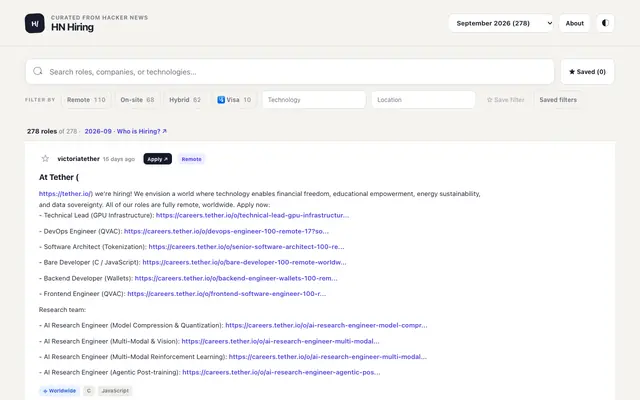
Task: Open Backend Developer Wallets careers link
Action: [x=236, y=278]
